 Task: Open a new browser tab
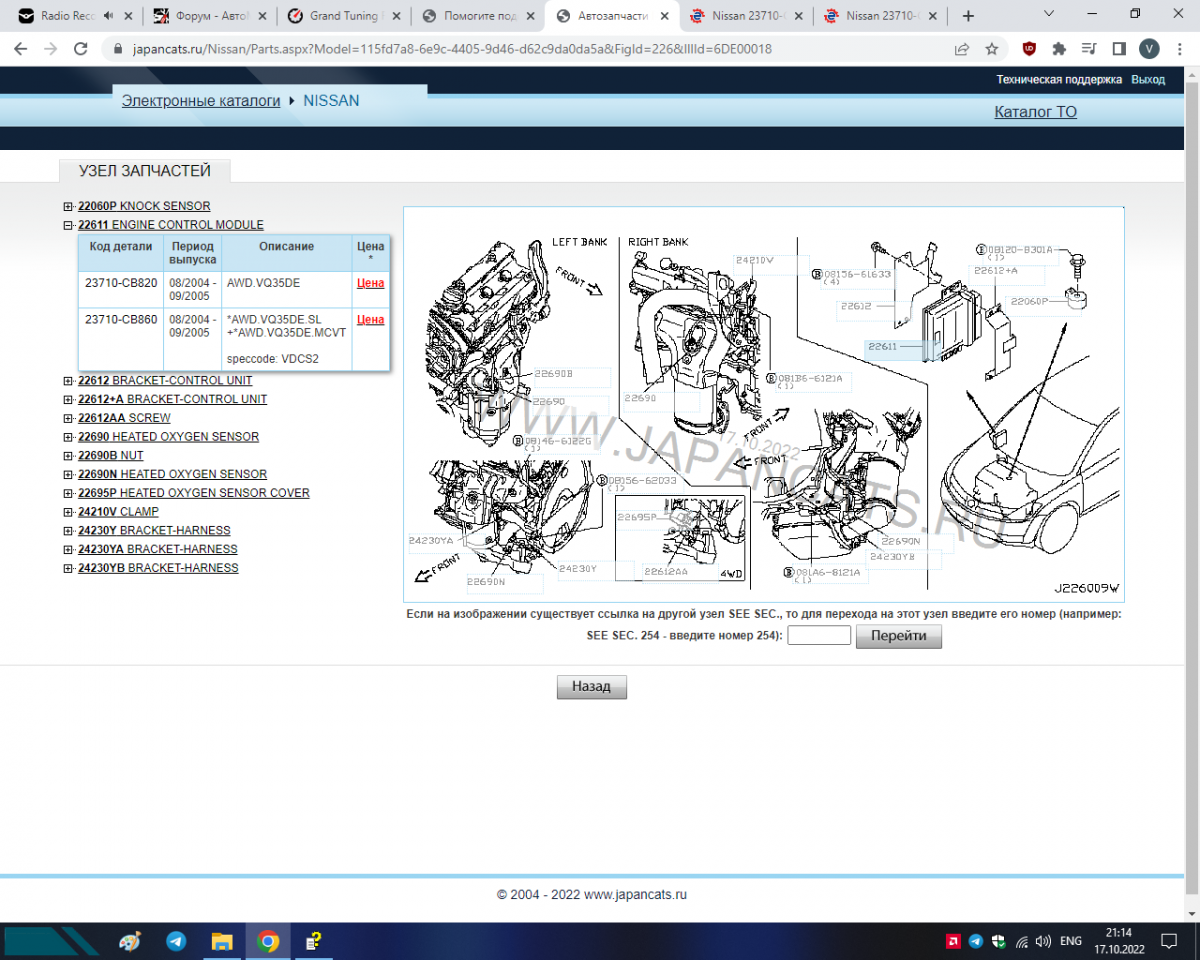click(968, 16)
